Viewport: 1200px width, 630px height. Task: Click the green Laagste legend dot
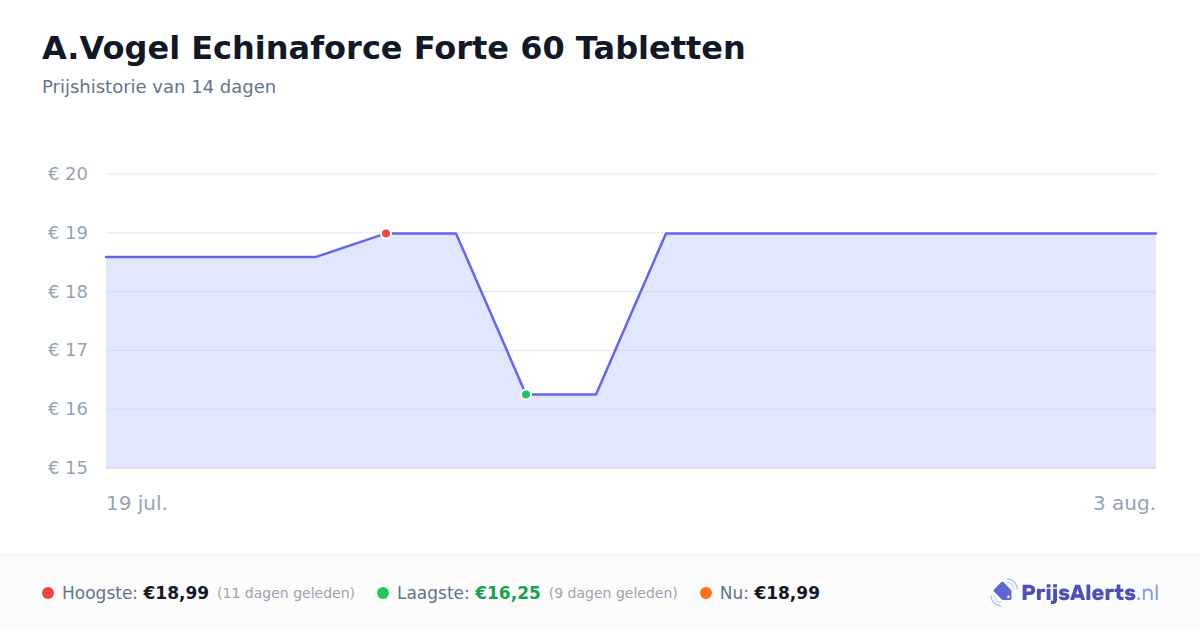(x=383, y=593)
